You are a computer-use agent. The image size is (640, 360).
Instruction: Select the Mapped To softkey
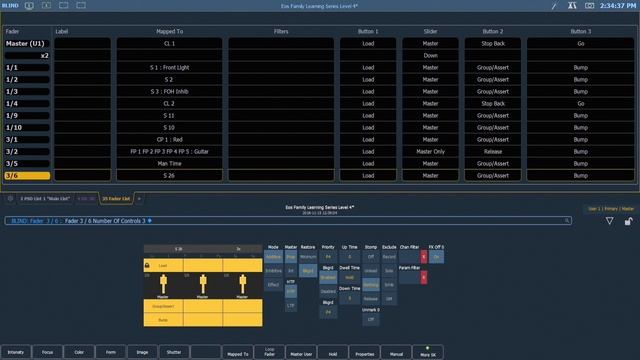pos(238,352)
